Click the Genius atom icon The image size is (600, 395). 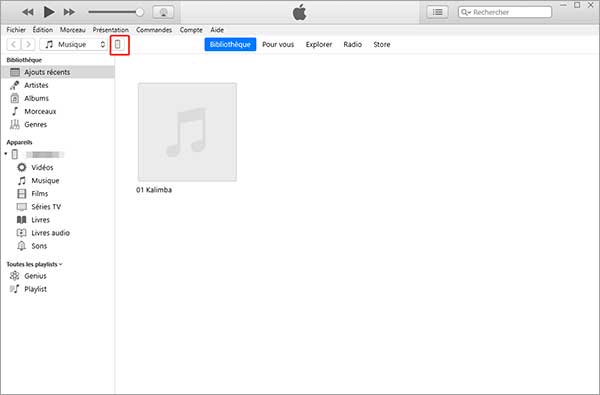(15, 276)
